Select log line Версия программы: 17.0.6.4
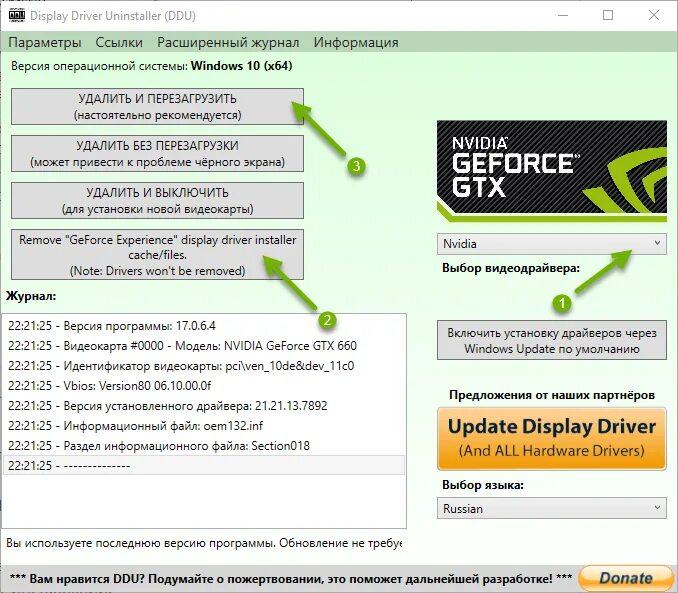 (204, 326)
